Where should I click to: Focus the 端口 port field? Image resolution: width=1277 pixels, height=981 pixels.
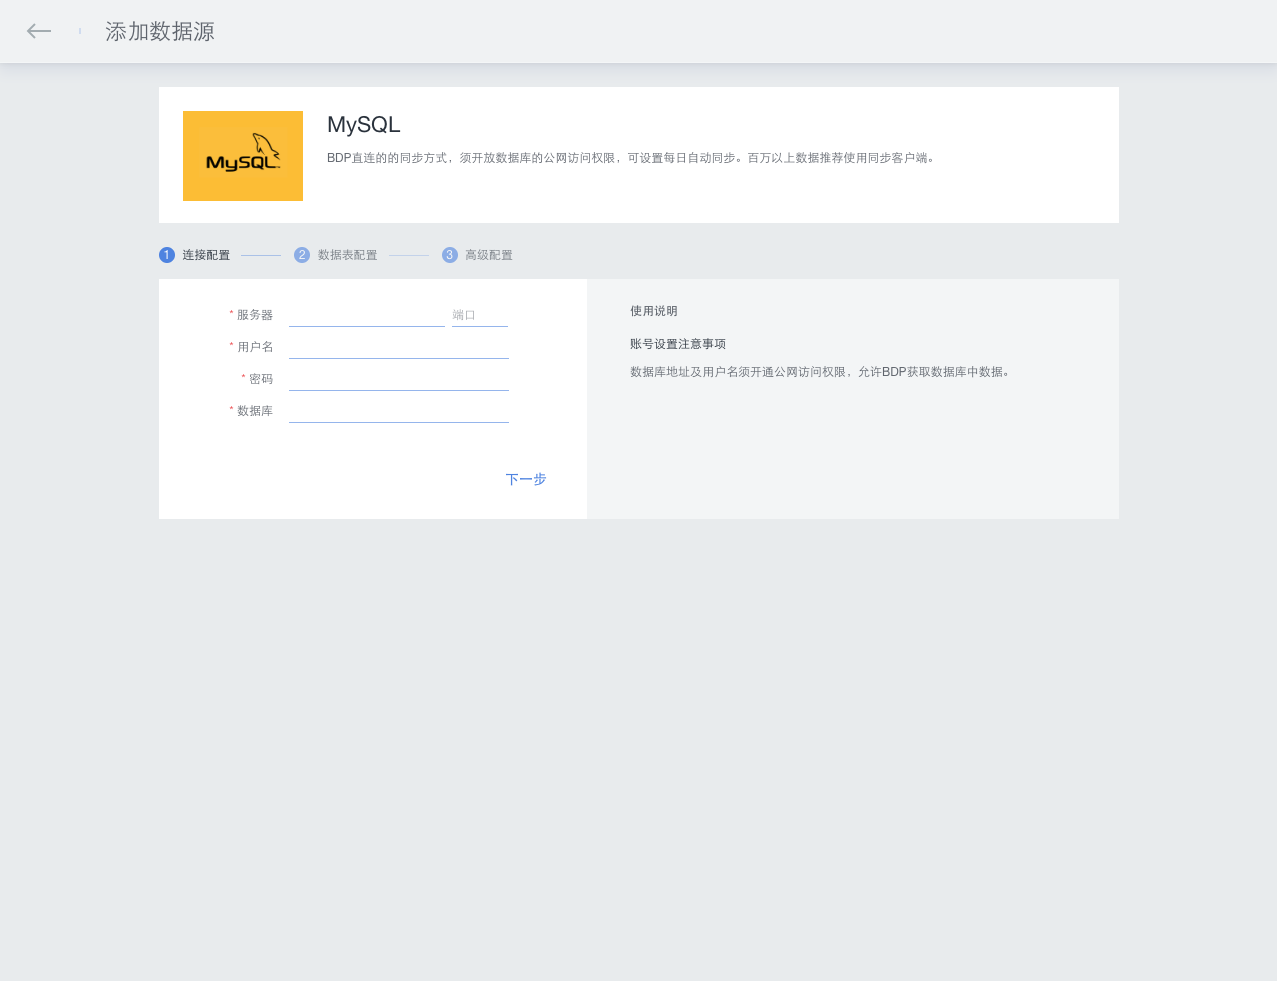(x=480, y=315)
